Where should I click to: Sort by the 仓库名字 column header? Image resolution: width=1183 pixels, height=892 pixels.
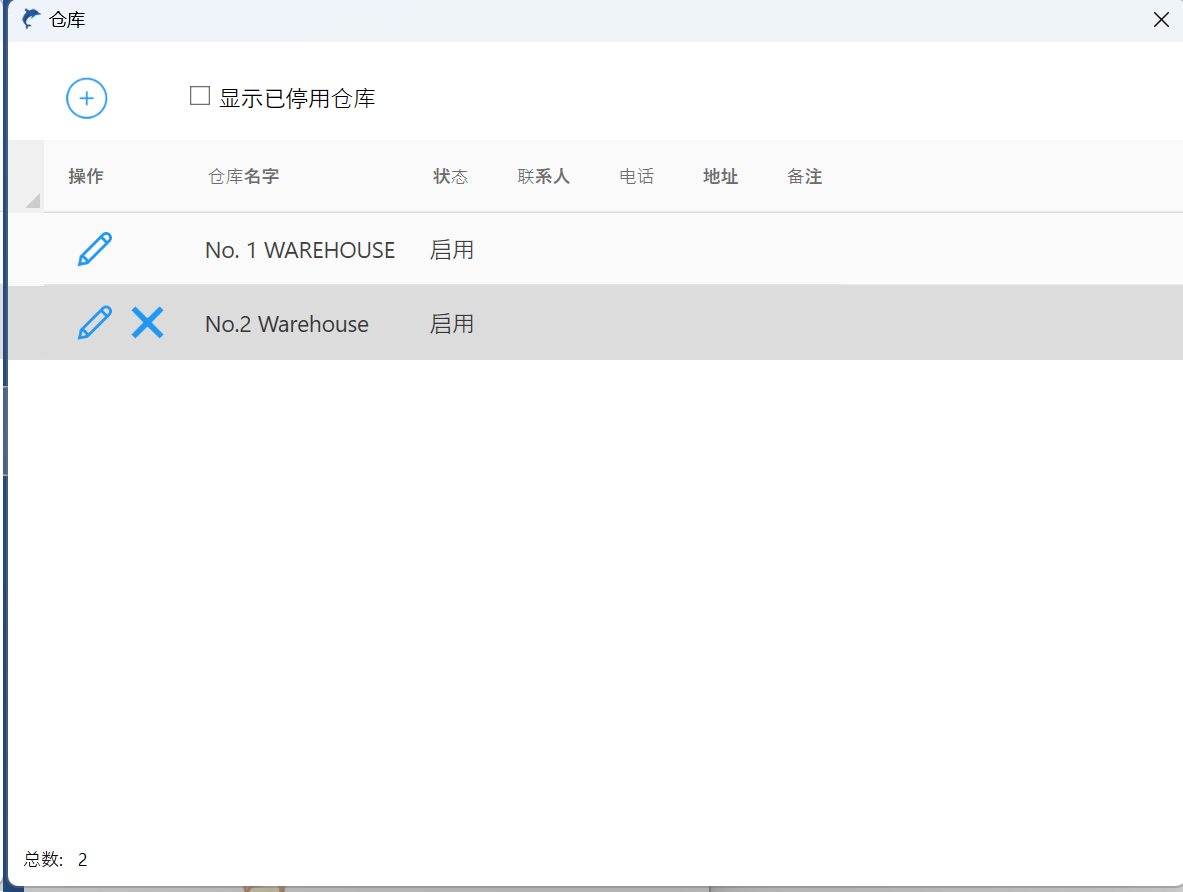pos(243,177)
